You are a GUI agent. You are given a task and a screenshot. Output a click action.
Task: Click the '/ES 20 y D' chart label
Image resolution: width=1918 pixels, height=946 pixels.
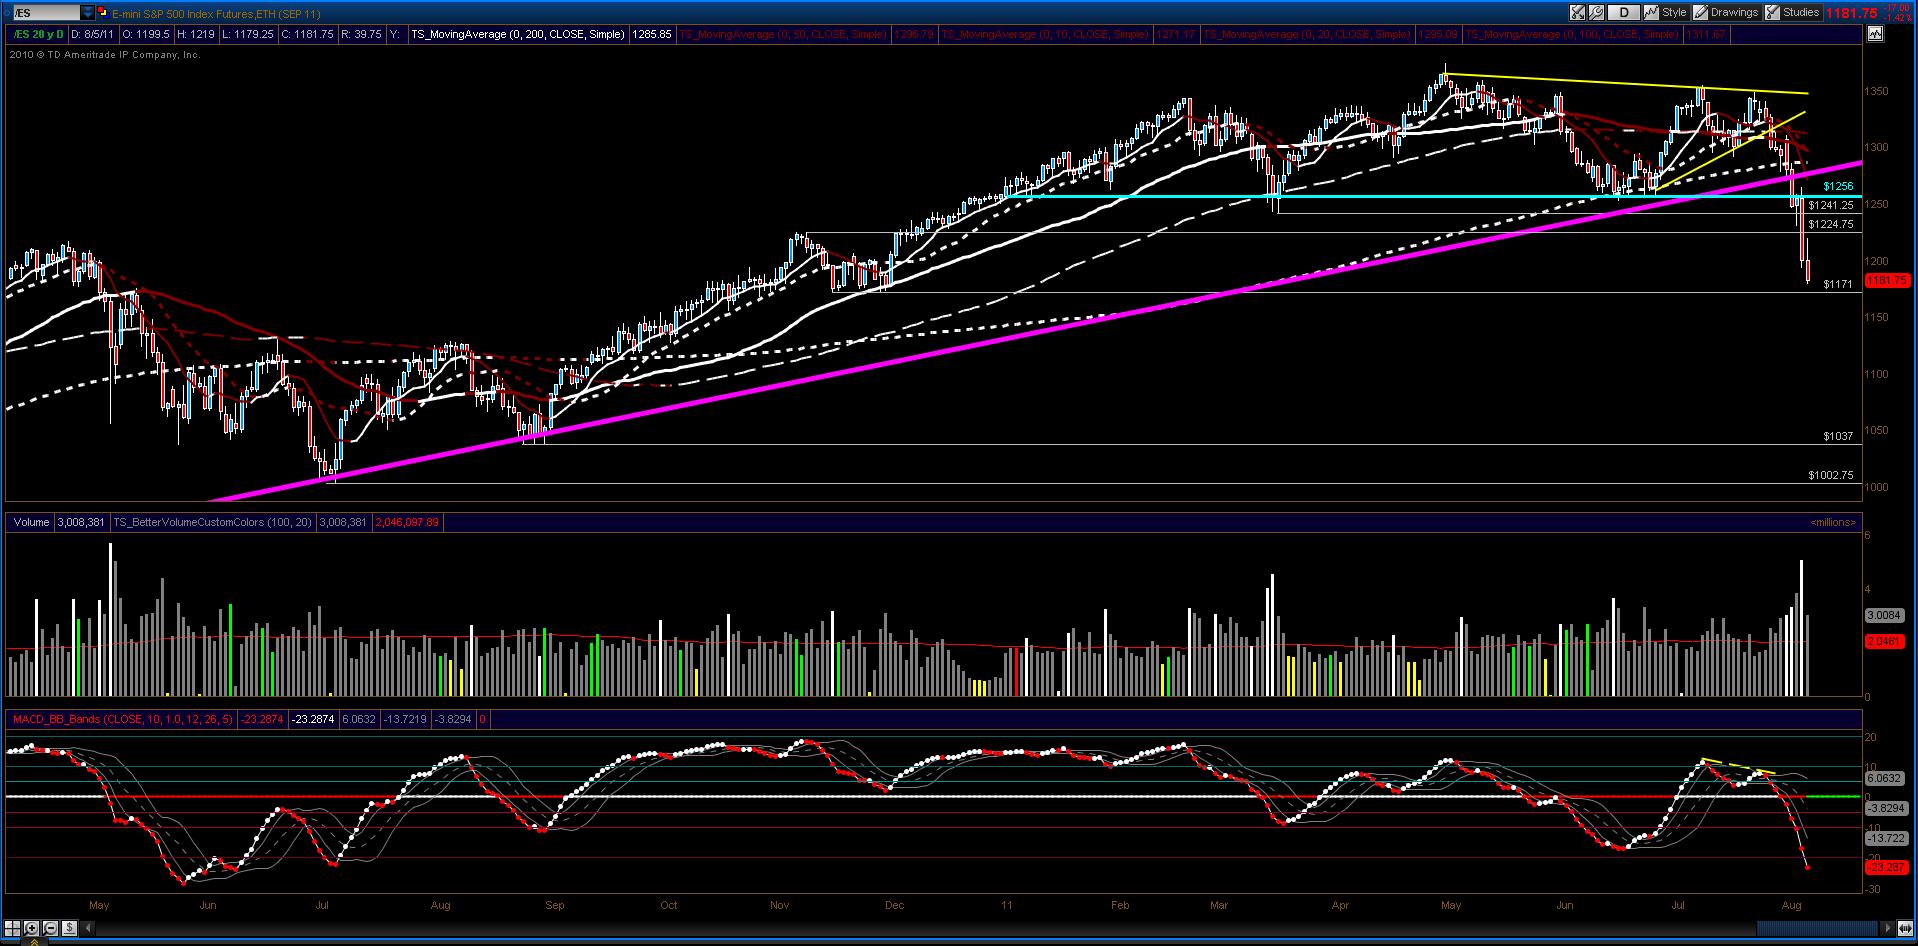(x=38, y=34)
